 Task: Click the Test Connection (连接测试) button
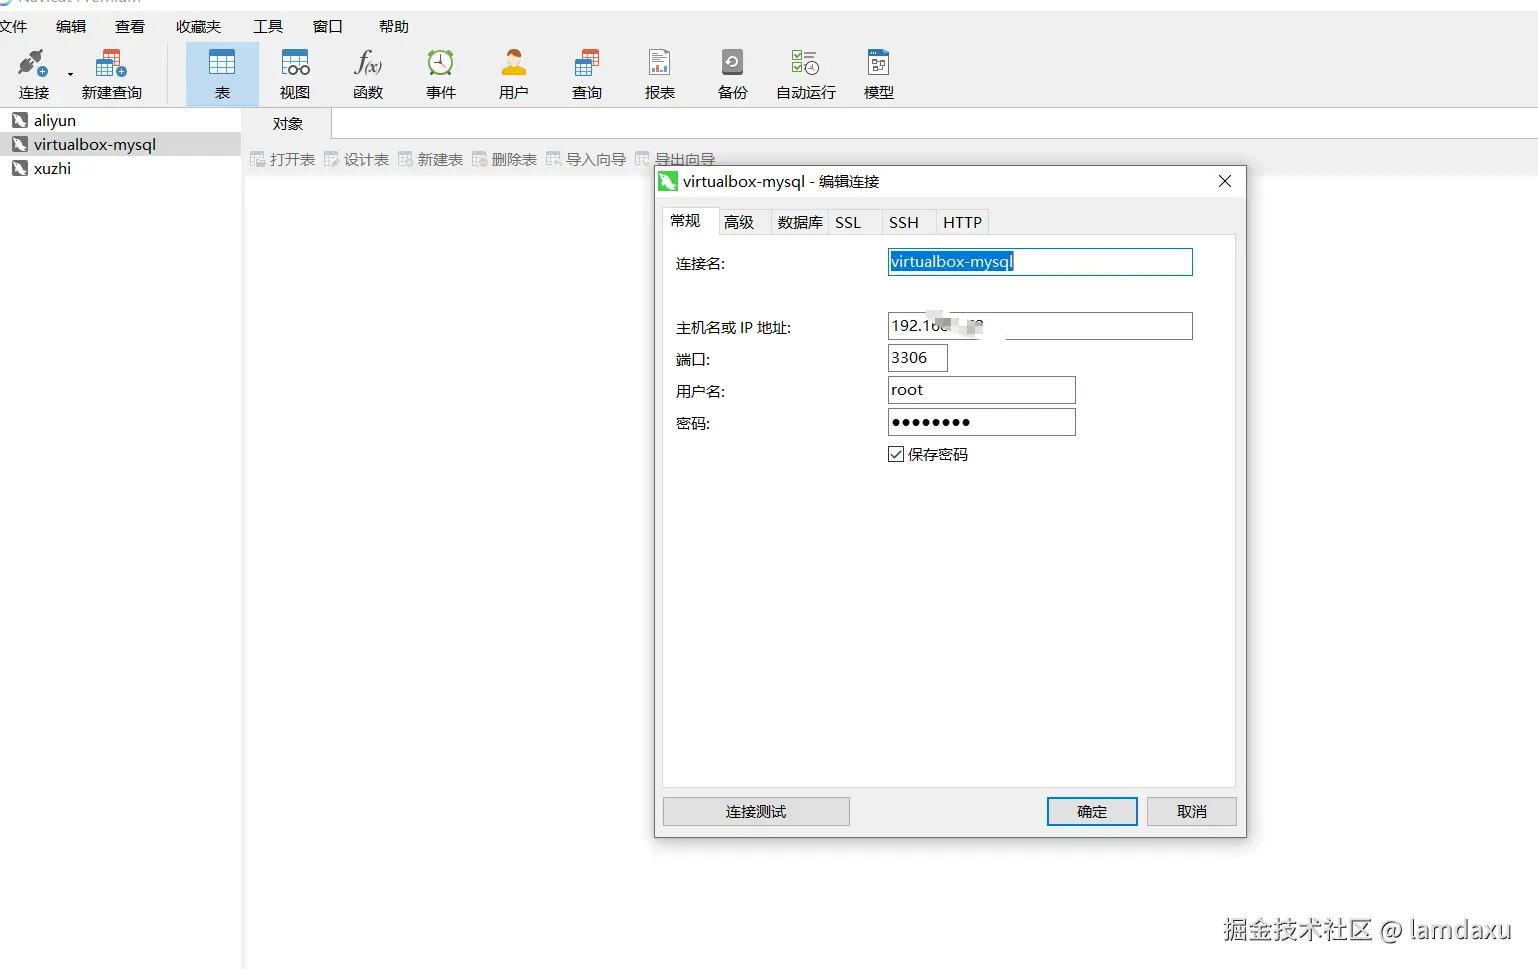coord(756,811)
